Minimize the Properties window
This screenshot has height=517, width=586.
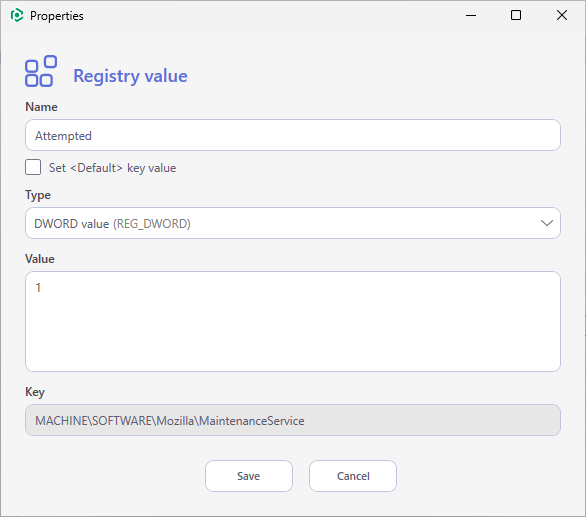(471, 15)
